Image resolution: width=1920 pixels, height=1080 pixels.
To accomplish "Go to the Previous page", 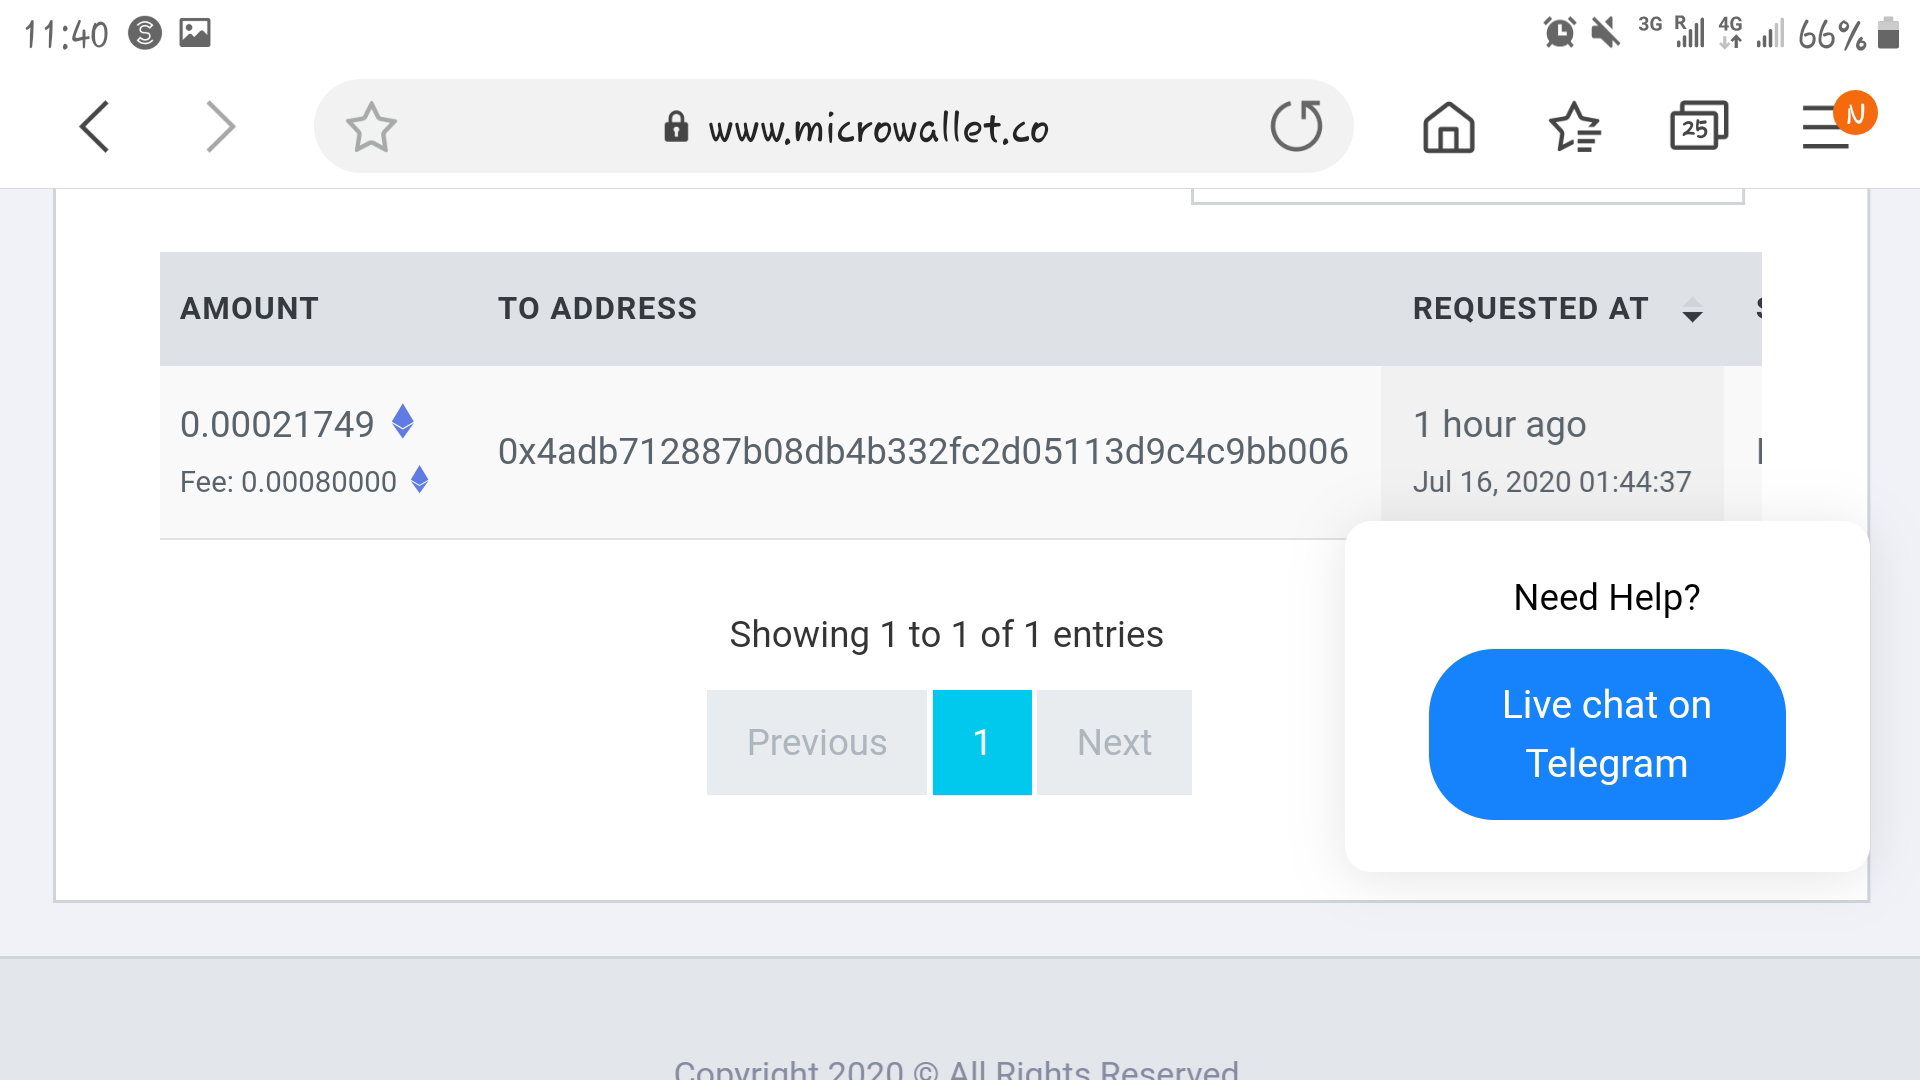I will click(x=816, y=742).
